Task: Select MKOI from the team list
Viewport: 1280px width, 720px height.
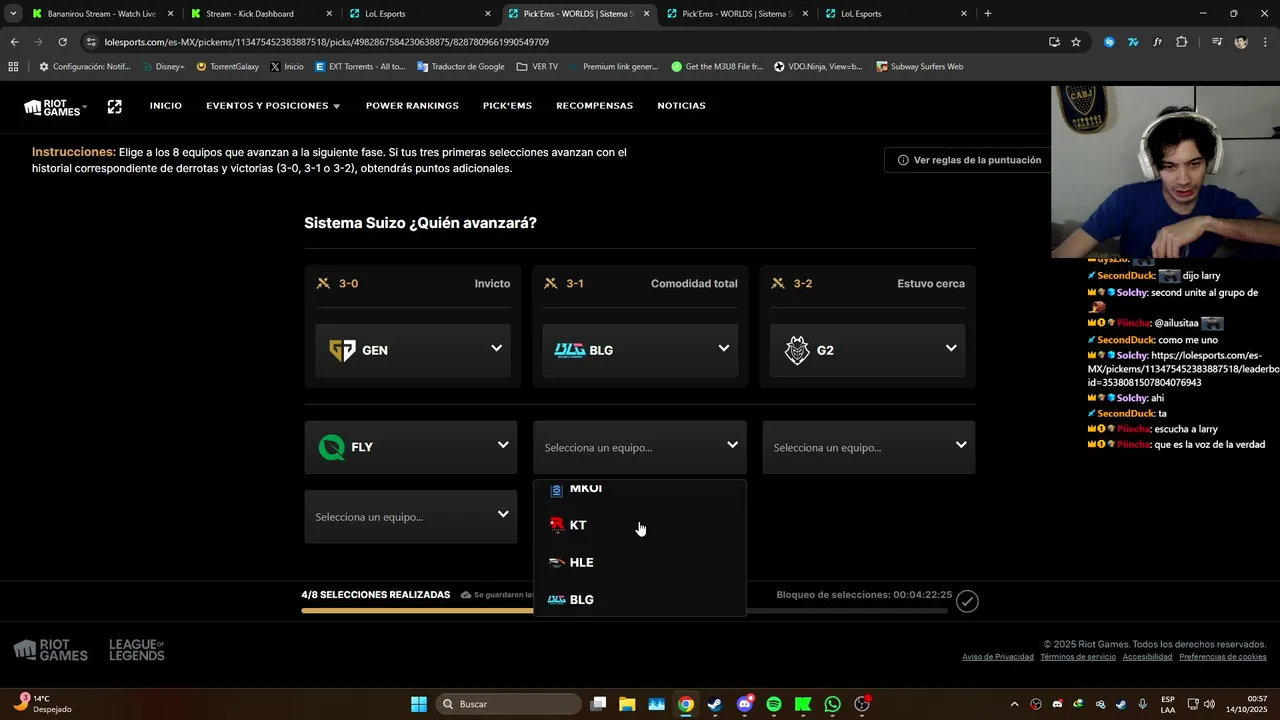Action: [x=640, y=489]
